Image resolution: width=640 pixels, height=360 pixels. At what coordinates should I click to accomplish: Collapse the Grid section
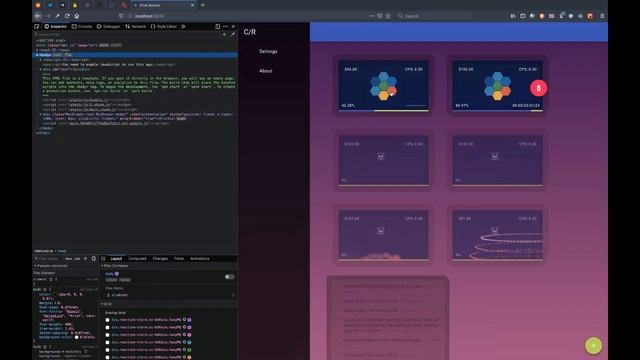[x=102, y=304]
